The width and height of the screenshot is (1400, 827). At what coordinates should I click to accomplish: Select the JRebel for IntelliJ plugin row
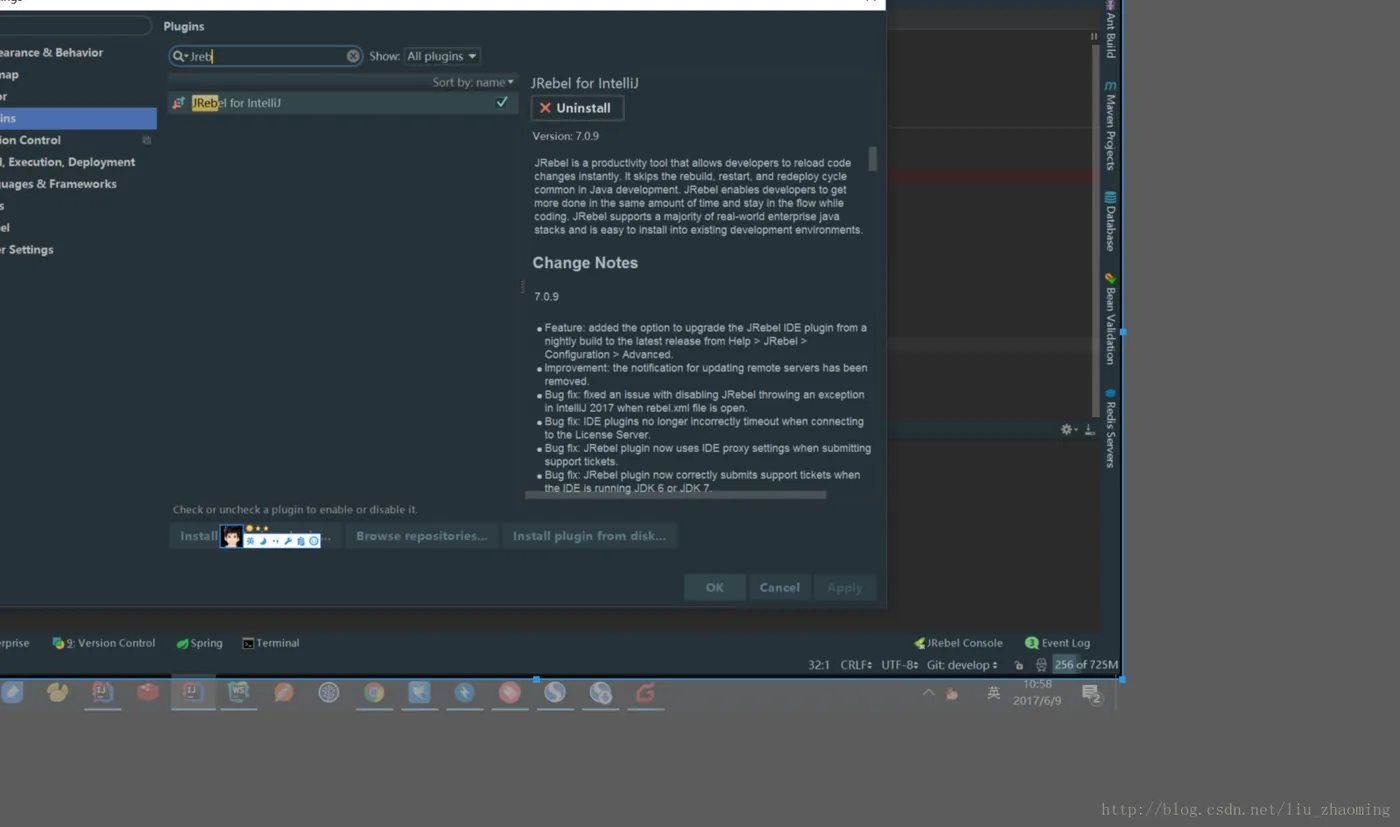click(x=342, y=103)
